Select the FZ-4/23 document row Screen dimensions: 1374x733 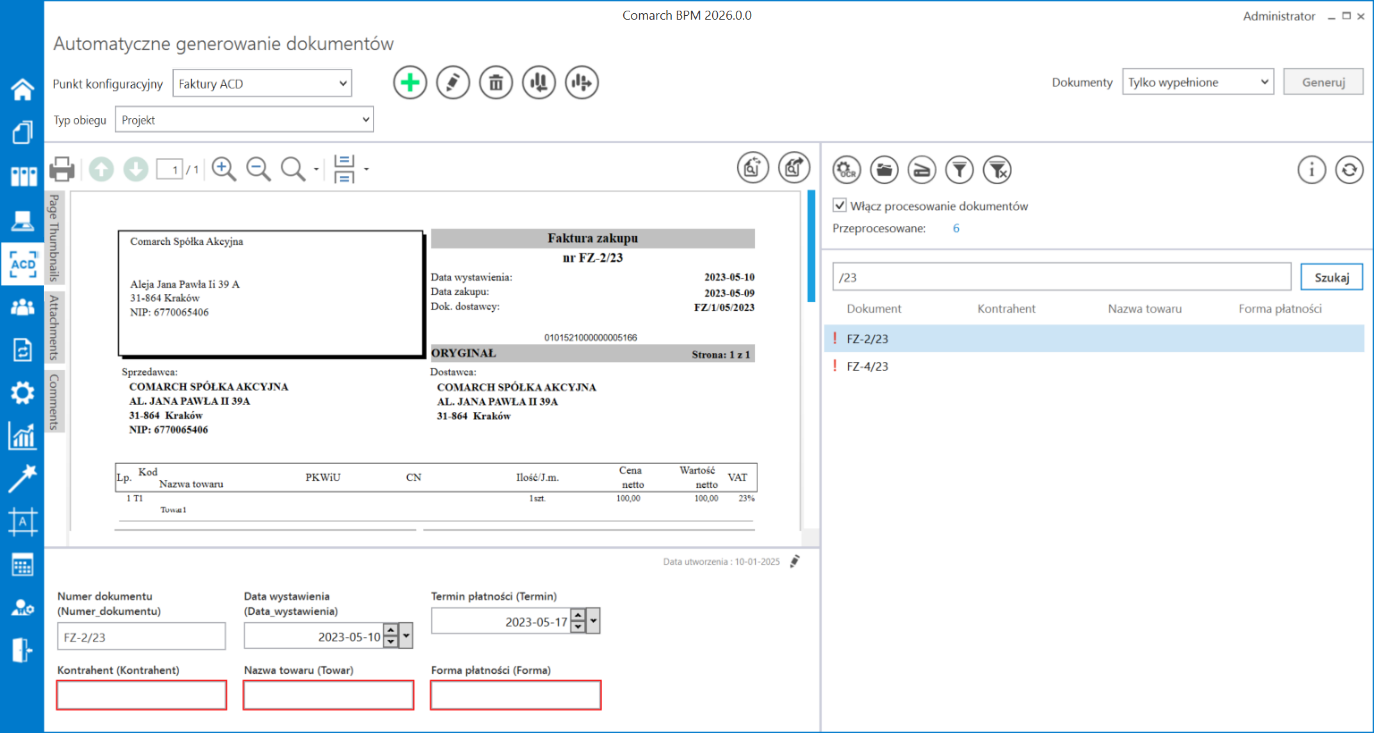868,366
